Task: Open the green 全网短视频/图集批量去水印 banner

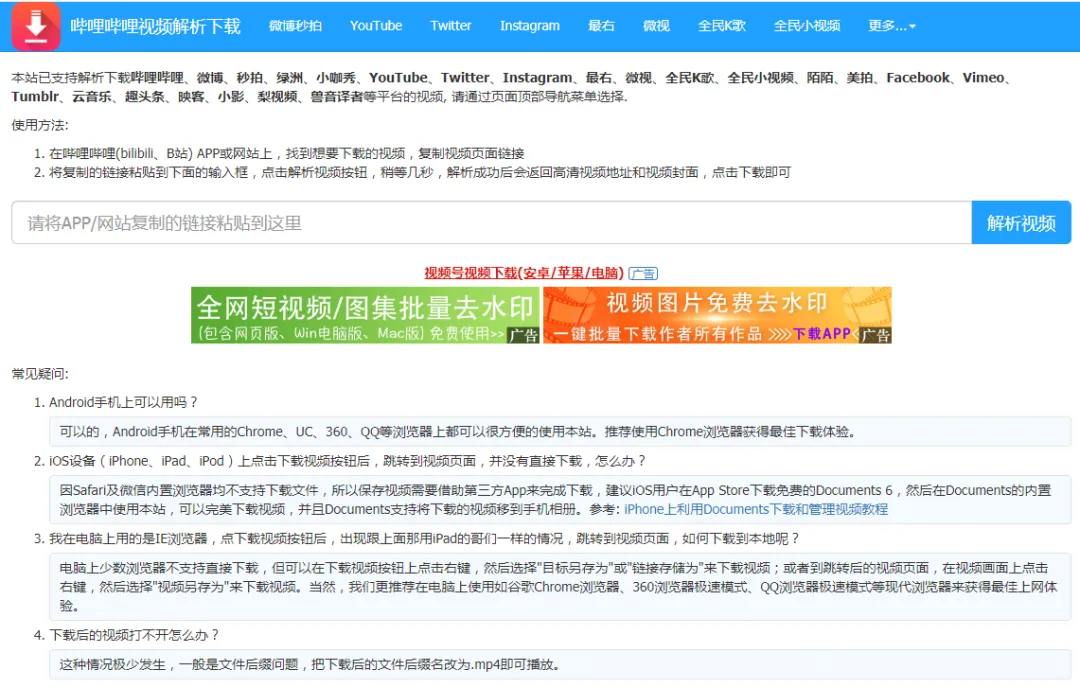Action: coord(365,315)
